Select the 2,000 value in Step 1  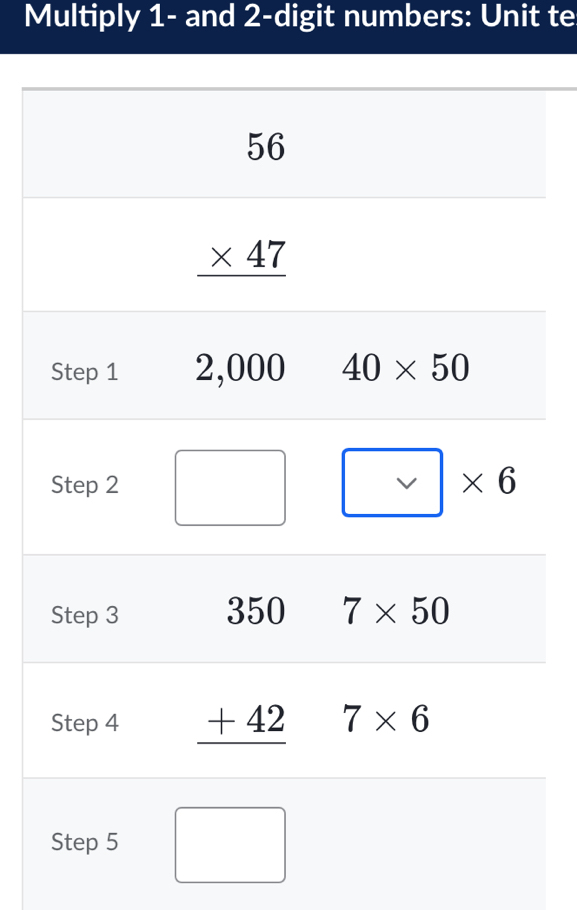coord(240,367)
